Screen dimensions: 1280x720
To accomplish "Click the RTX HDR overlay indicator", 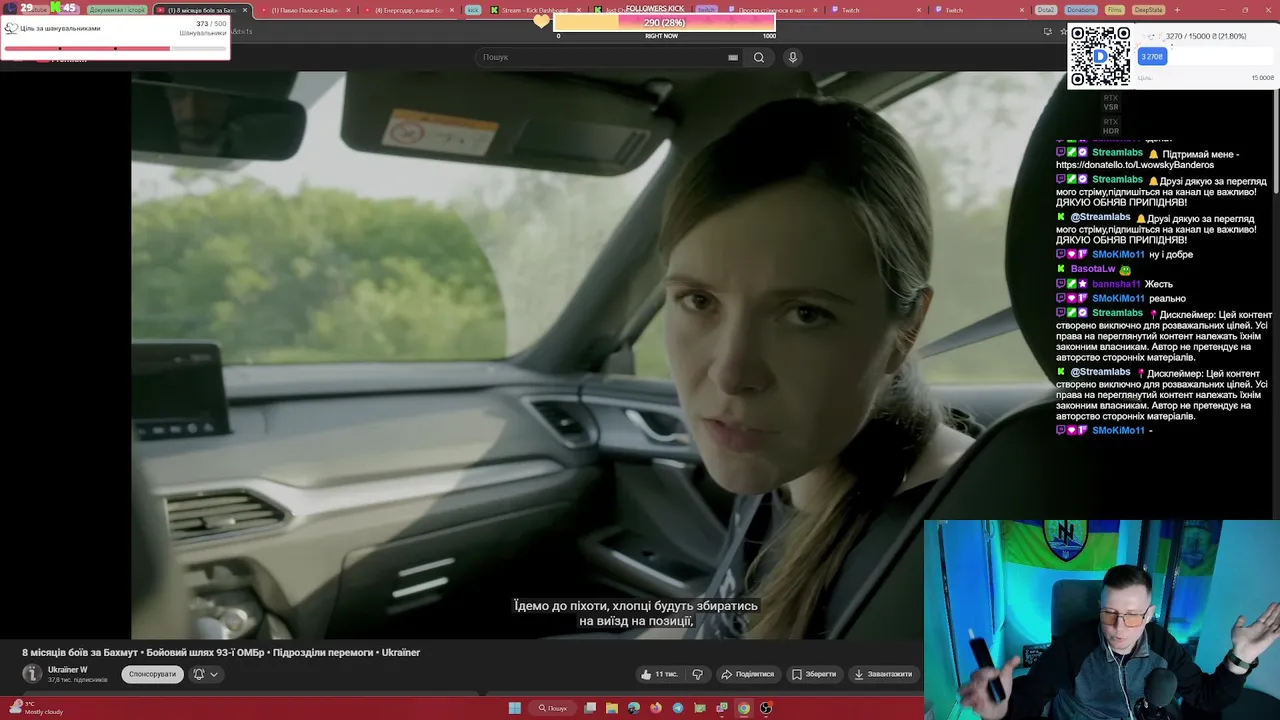I will point(1111,127).
